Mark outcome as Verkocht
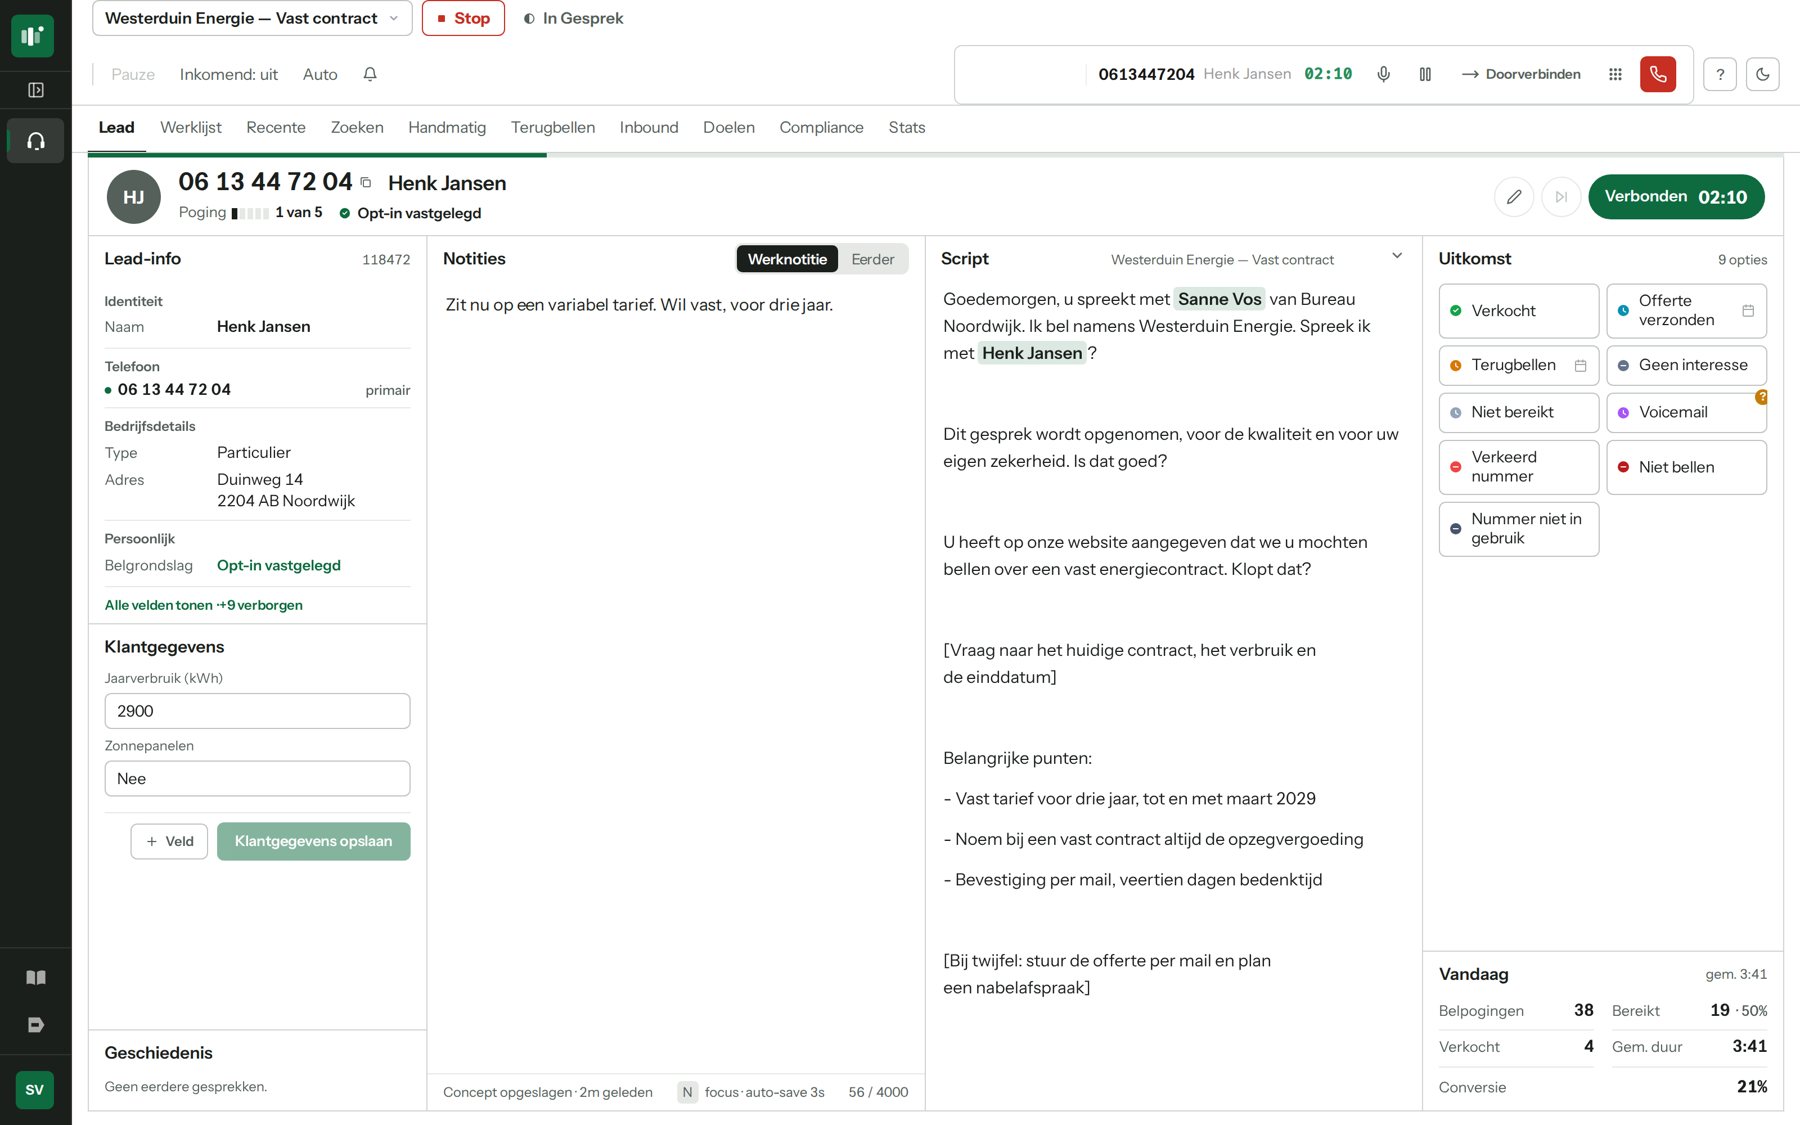The width and height of the screenshot is (1800, 1125). tap(1519, 310)
